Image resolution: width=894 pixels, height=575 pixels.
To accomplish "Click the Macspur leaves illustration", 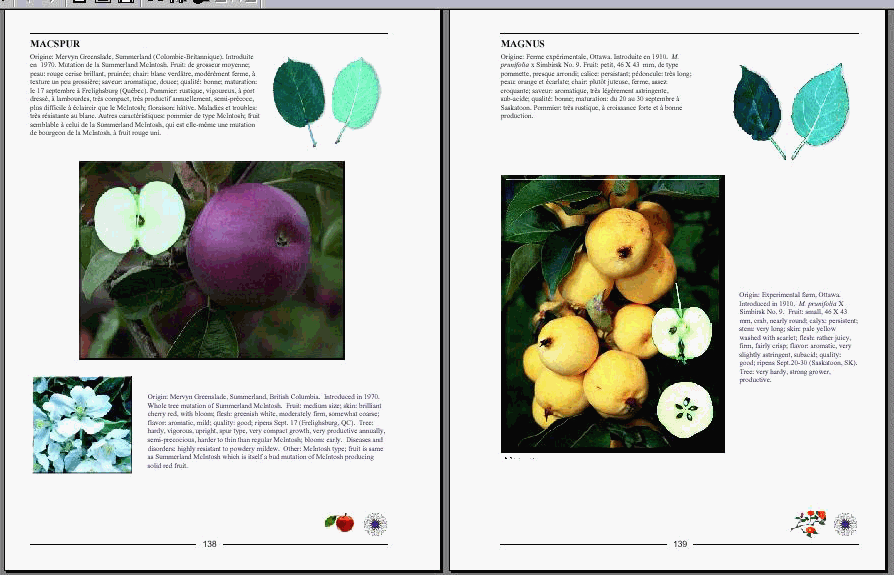I will [x=327, y=100].
